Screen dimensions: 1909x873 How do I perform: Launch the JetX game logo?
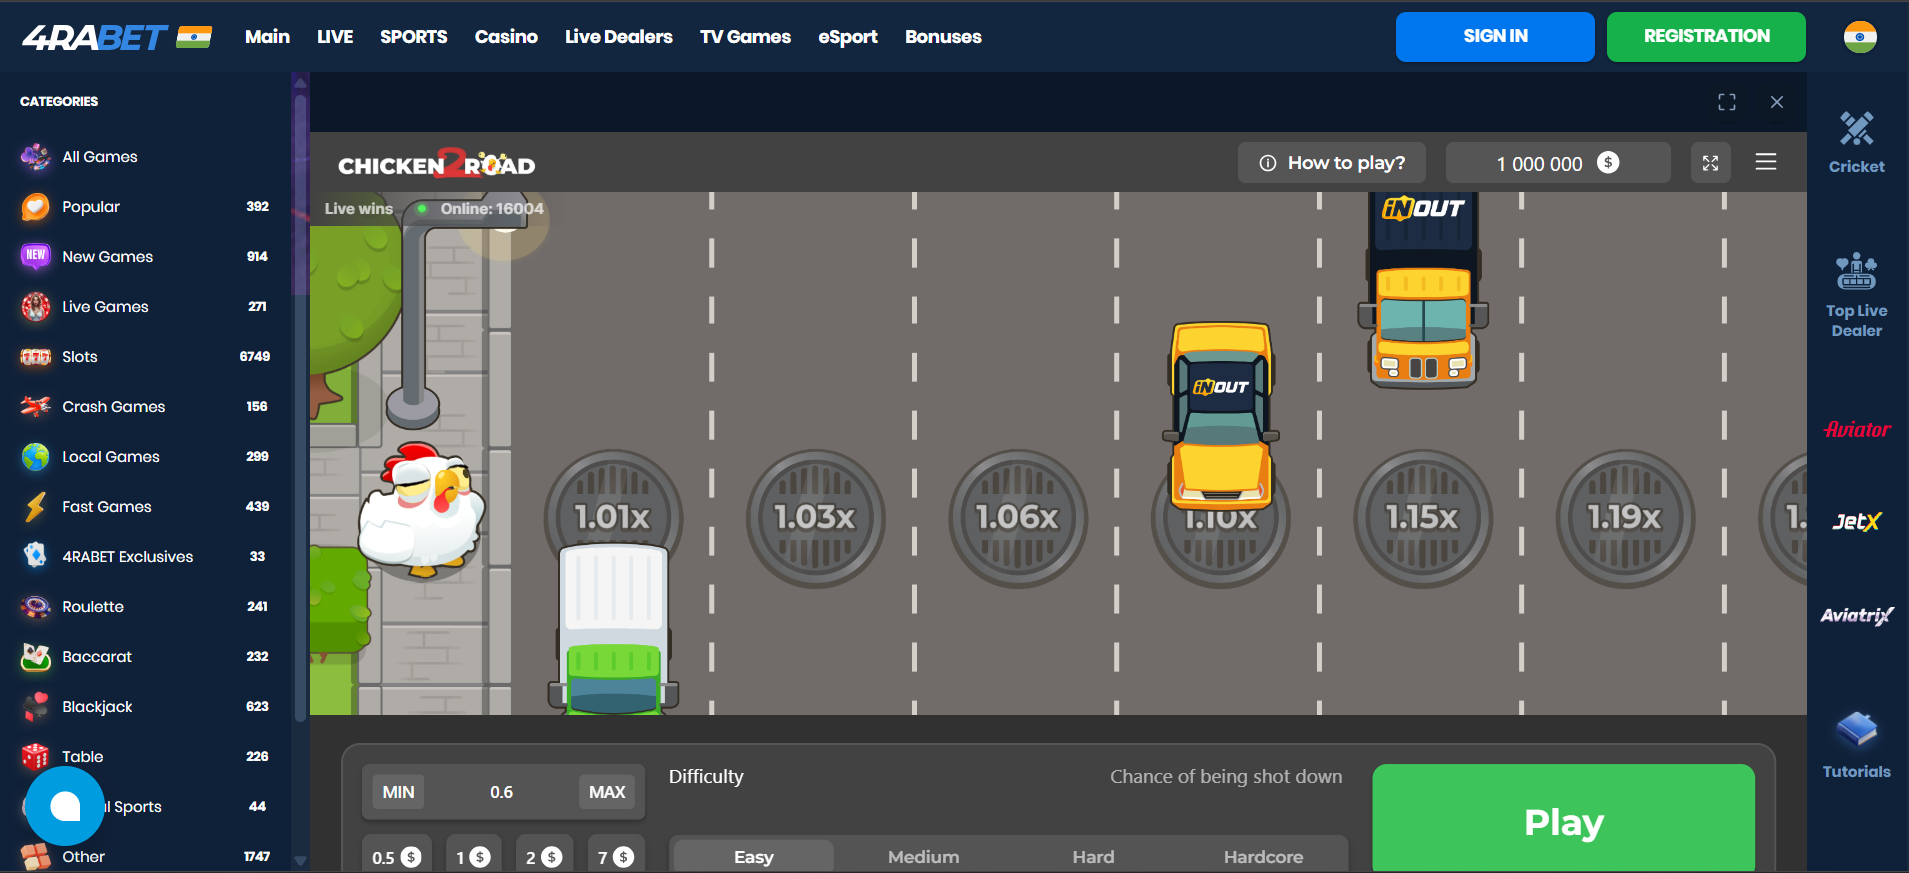click(1856, 521)
